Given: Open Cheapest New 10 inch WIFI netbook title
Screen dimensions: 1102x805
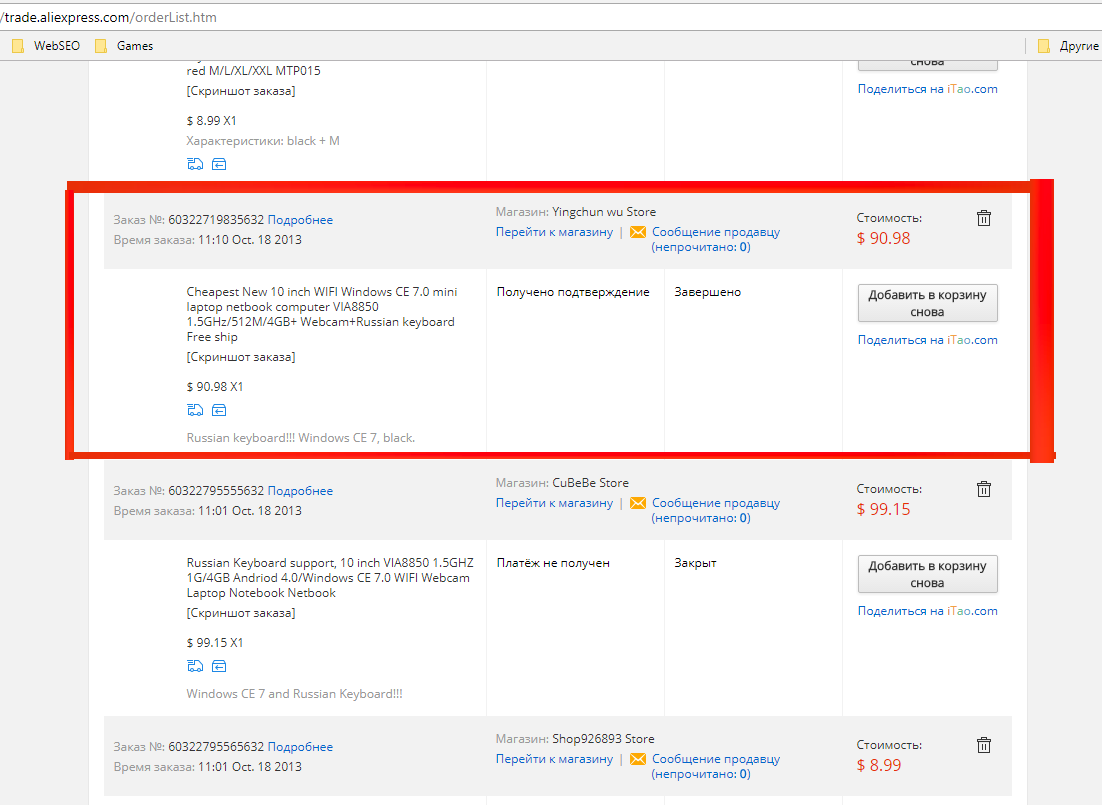Looking at the screenshot, I should coord(322,314).
